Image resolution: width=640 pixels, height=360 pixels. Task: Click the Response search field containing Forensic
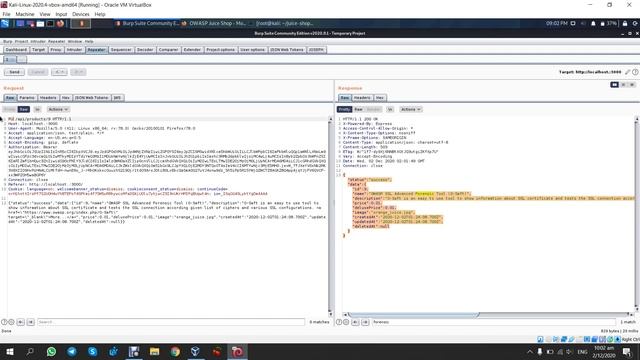(x=494, y=322)
